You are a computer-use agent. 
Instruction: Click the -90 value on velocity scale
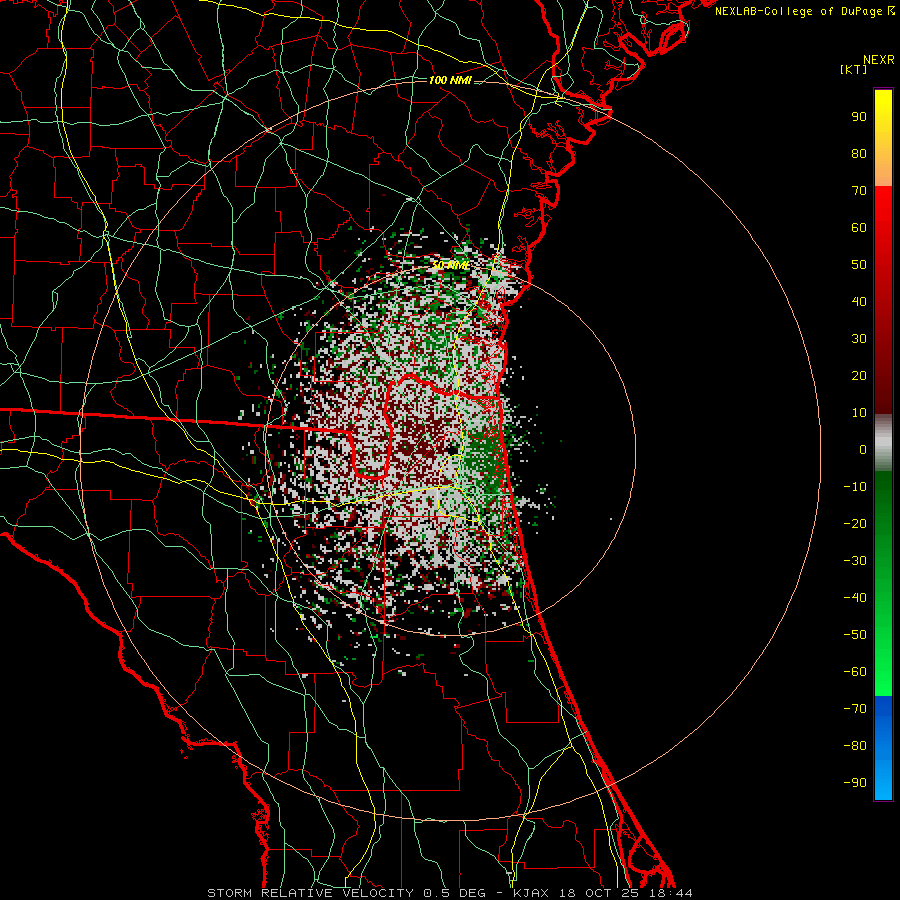[855, 783]
